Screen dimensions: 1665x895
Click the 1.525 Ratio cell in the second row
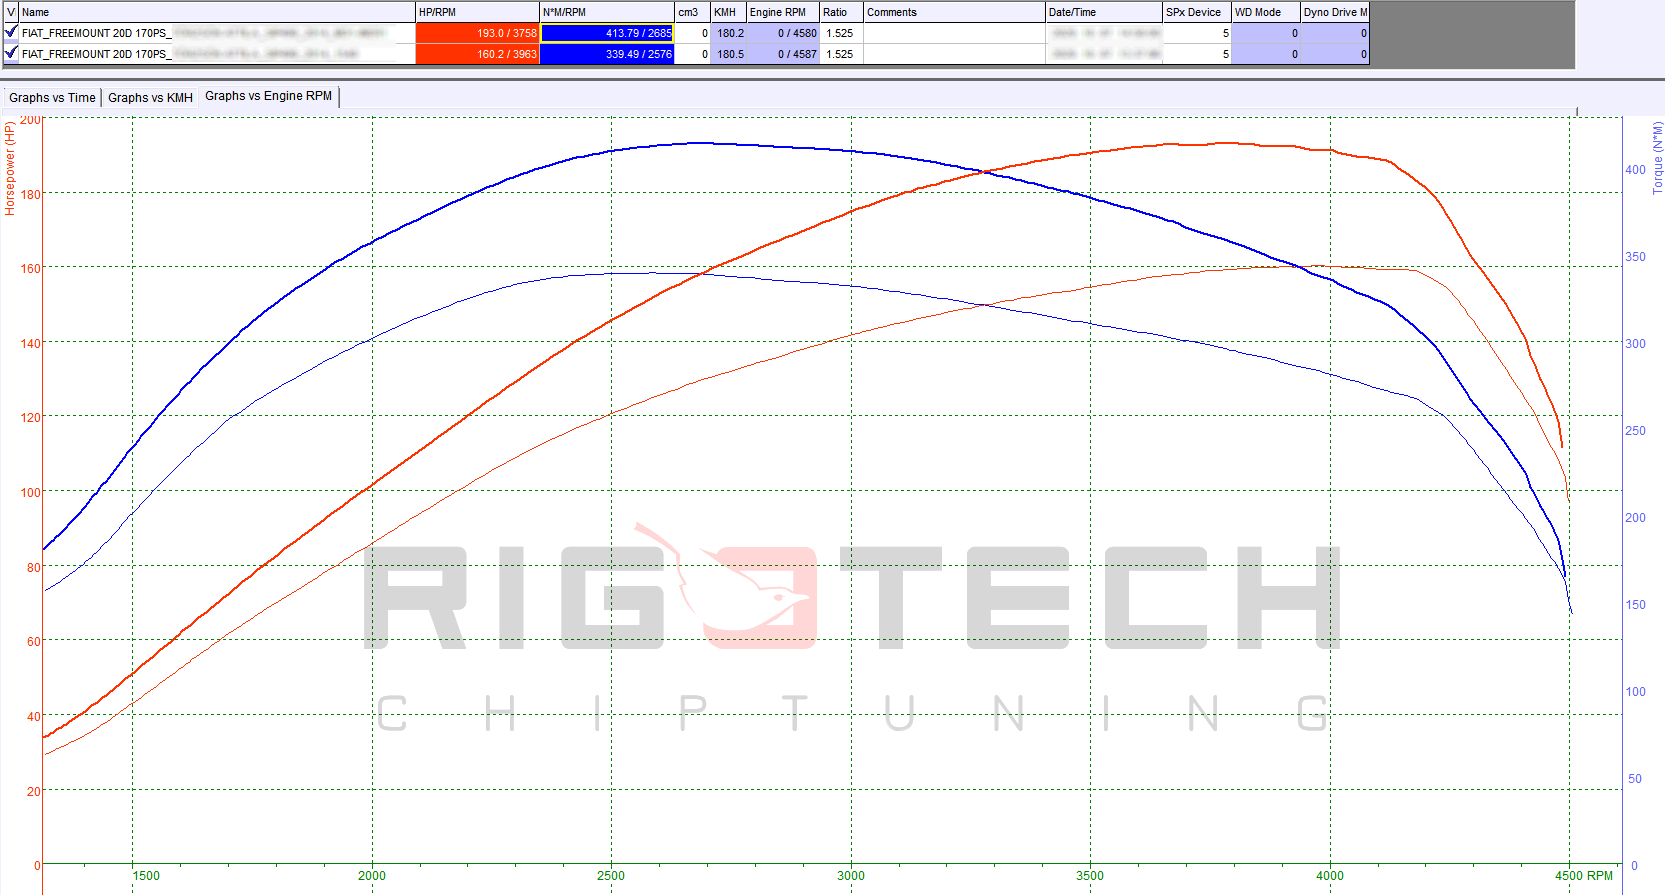click(x=841, y=54)
